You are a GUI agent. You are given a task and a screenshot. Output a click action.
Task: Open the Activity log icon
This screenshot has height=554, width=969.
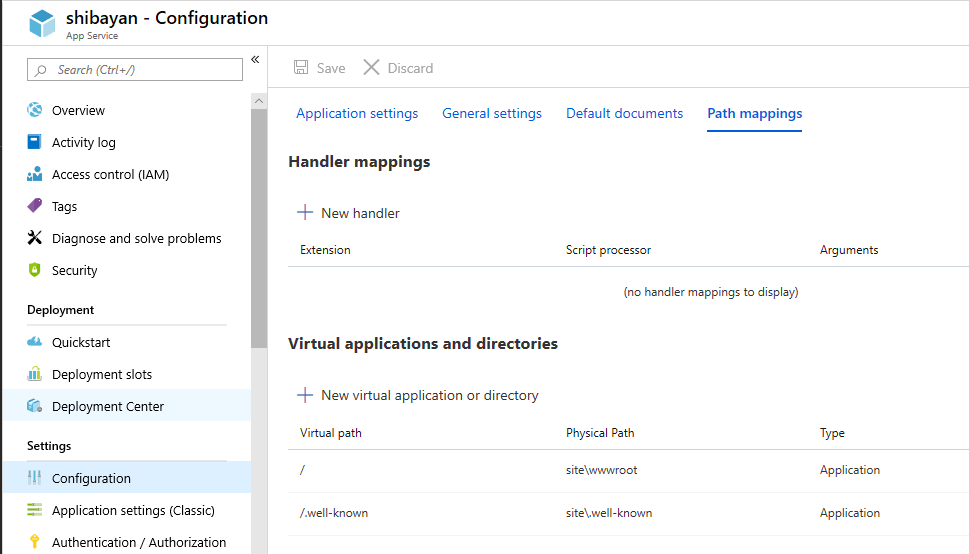click(35, 142)
